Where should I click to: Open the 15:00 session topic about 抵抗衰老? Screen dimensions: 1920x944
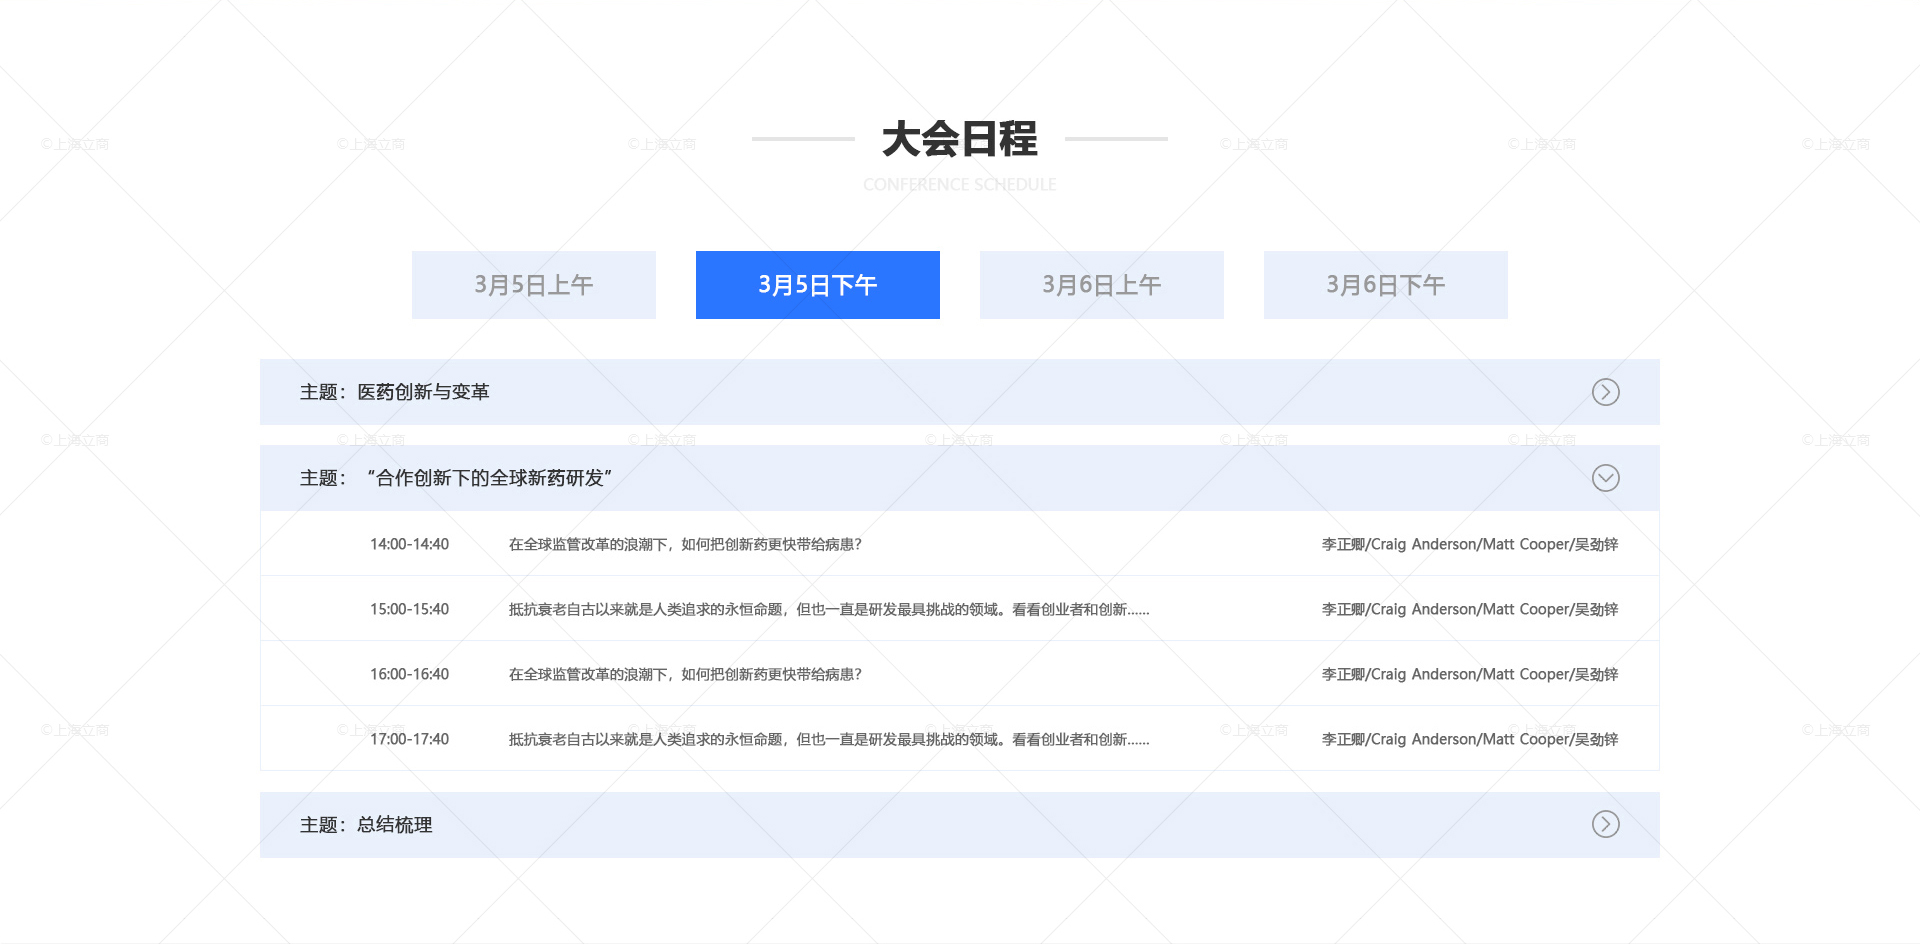pos(828,609)
